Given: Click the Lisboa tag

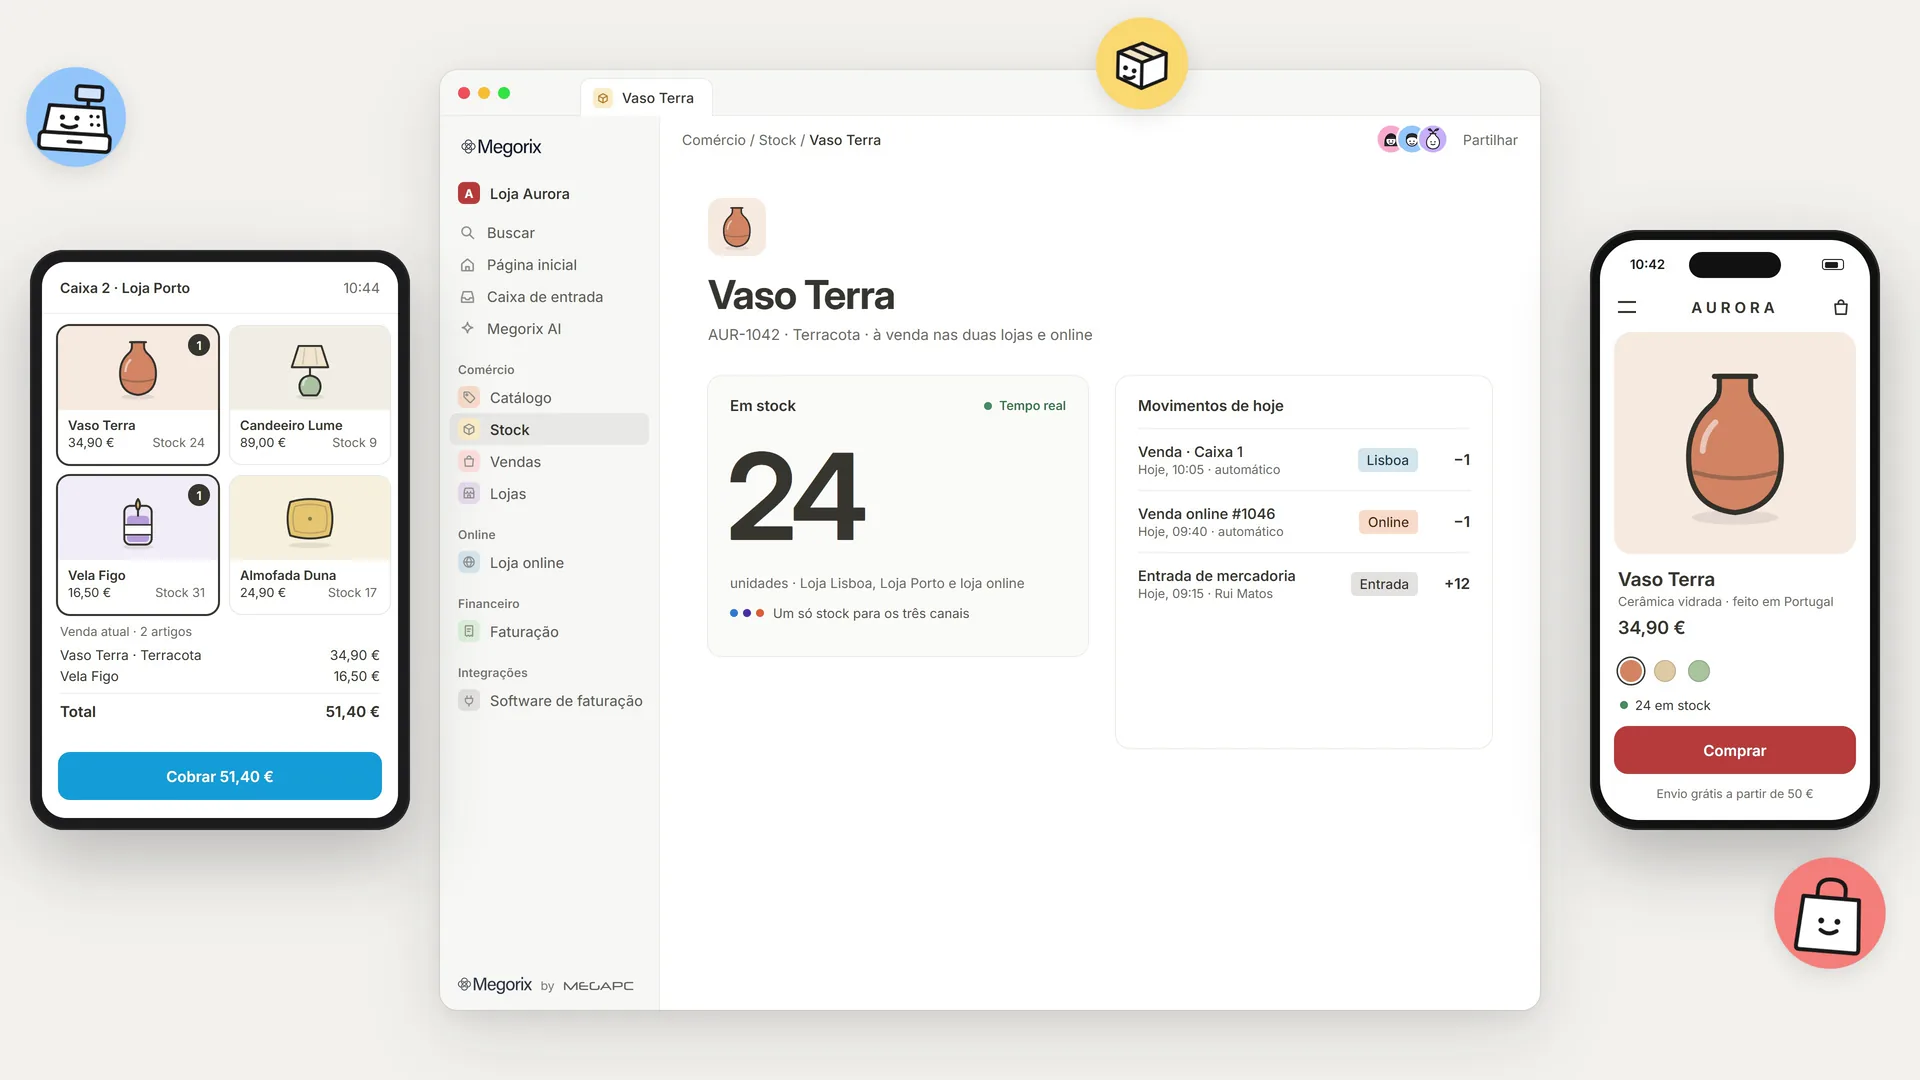Looking at the screenshot, I should (x=1387, y=460).
